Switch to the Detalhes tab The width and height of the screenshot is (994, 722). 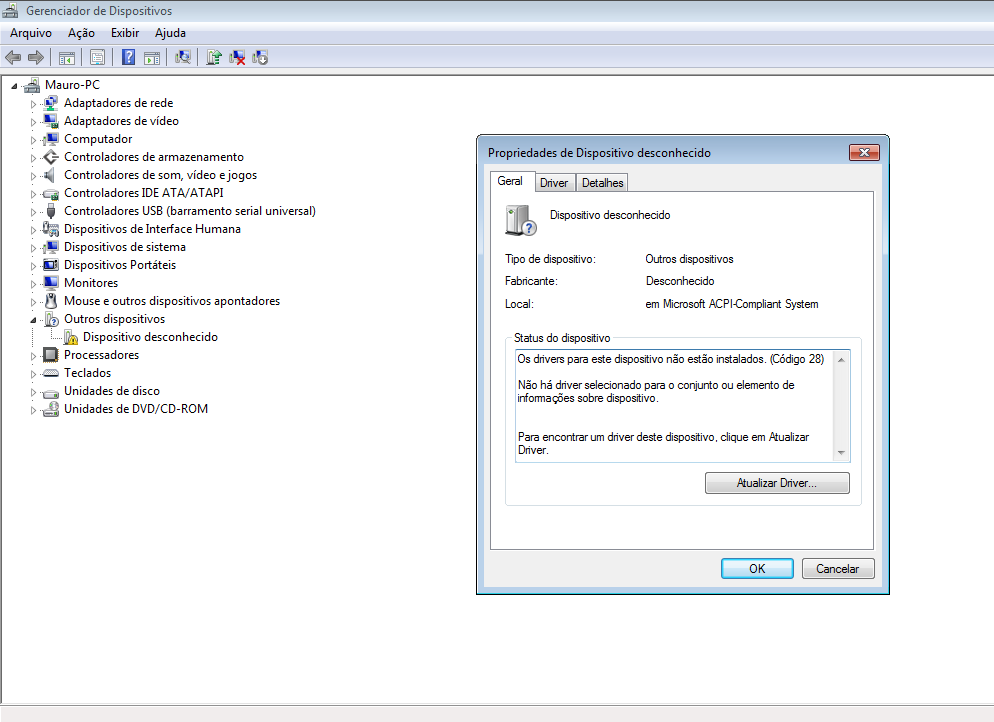[x=602, y=183]
